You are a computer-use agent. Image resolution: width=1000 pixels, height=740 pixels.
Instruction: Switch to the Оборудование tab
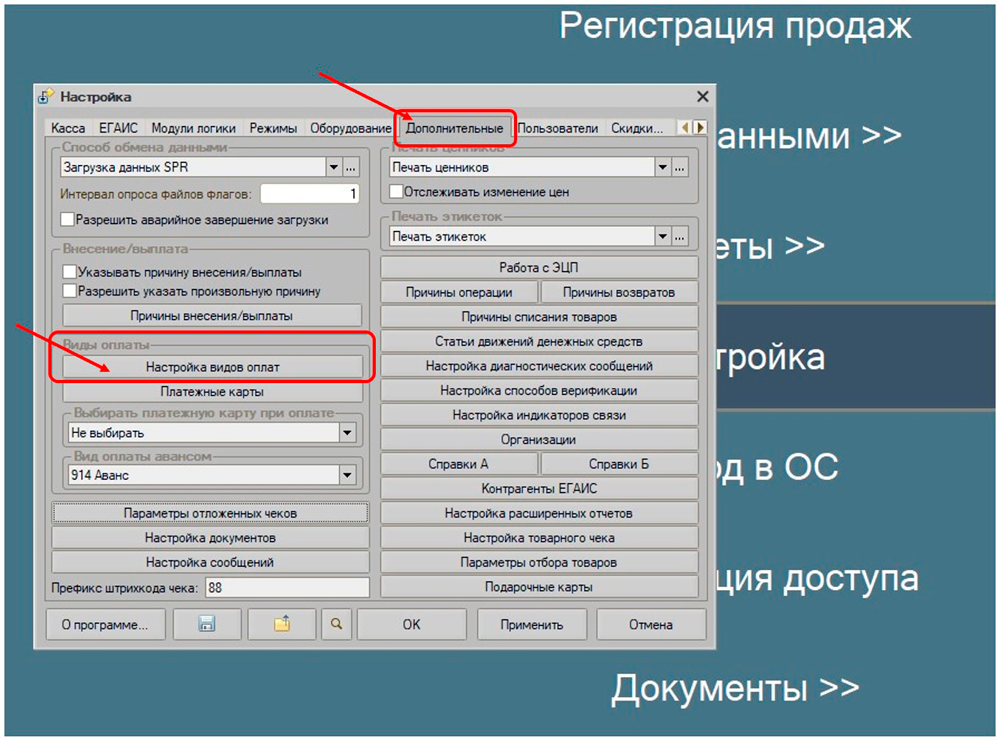(x=350, y=128)
